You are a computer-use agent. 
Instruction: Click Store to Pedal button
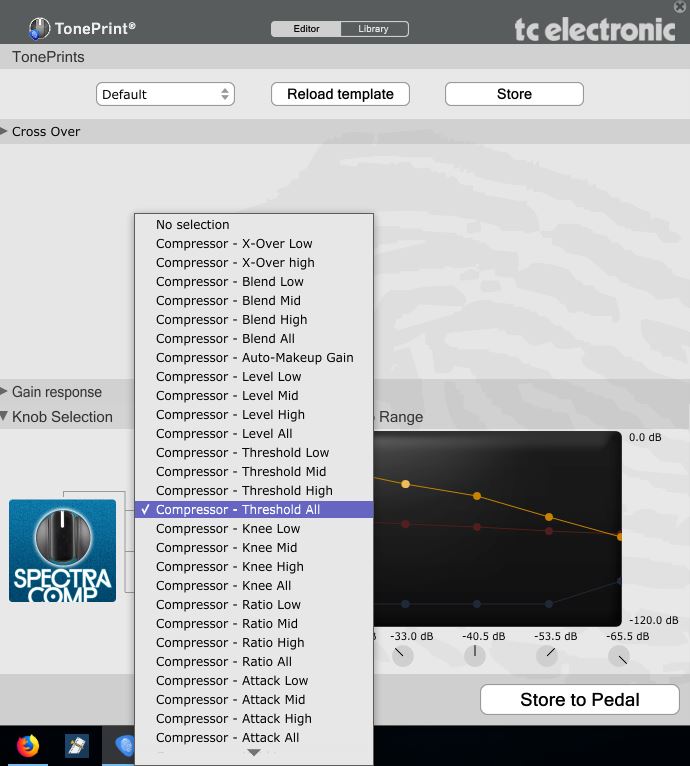(580, 700)
